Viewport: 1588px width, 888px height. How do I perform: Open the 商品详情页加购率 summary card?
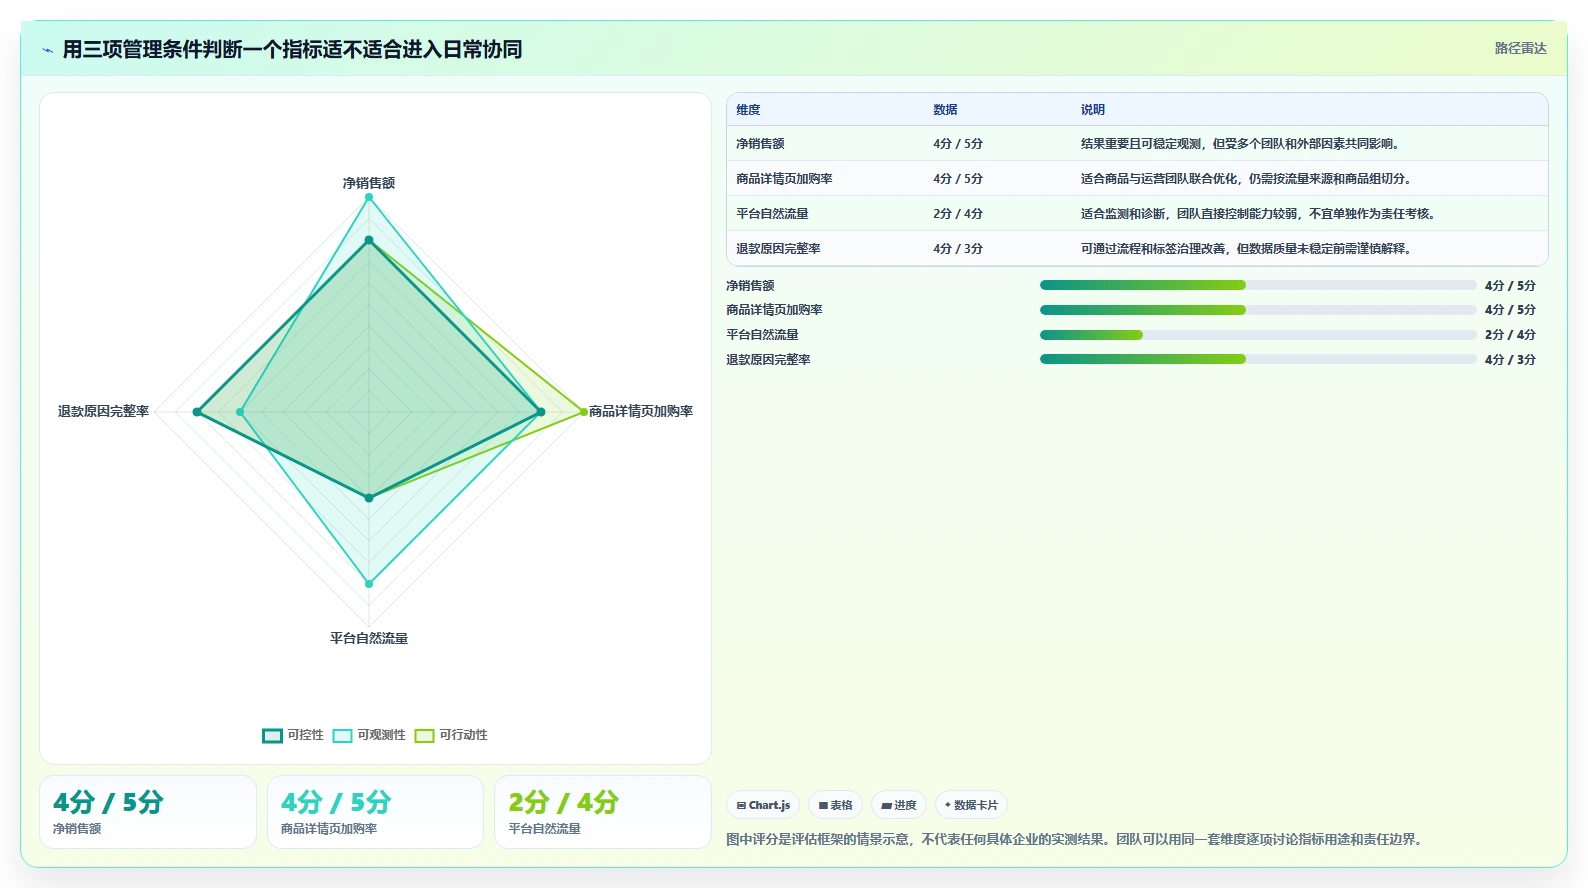pos(375,812)
